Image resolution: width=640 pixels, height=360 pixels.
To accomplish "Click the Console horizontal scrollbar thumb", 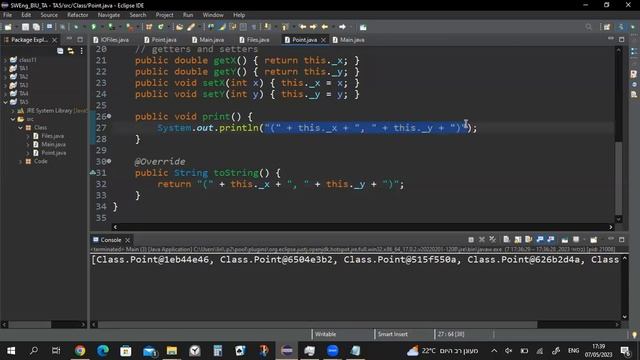I will (317, 324).
